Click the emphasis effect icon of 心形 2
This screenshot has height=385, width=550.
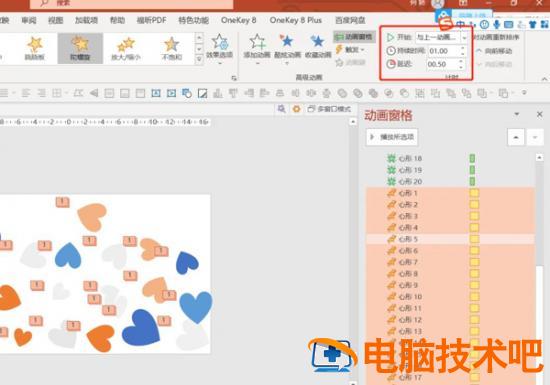[391, 205]
